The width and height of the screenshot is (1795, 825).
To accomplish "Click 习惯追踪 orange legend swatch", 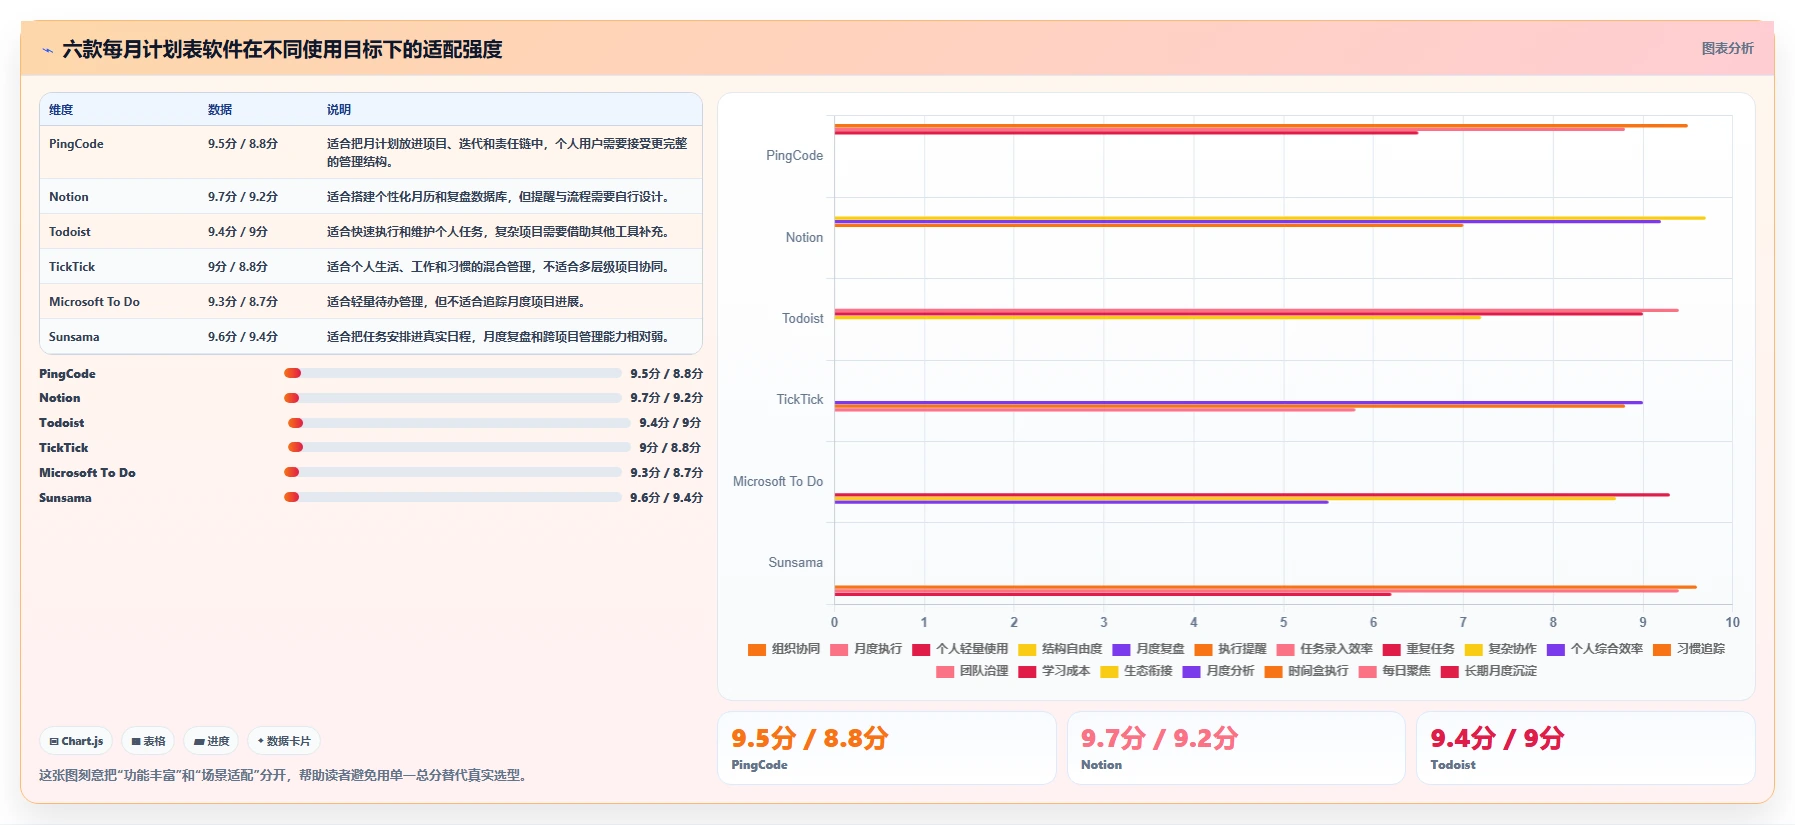I will coord(1661,649).
